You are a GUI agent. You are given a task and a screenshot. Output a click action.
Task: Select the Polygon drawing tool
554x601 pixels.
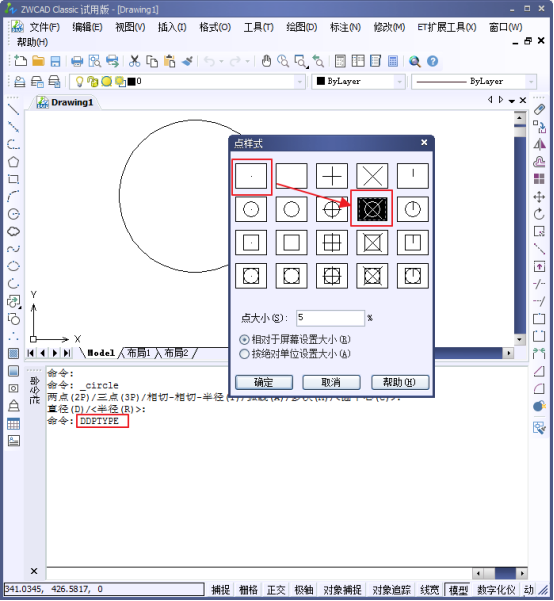click(13, 162)
